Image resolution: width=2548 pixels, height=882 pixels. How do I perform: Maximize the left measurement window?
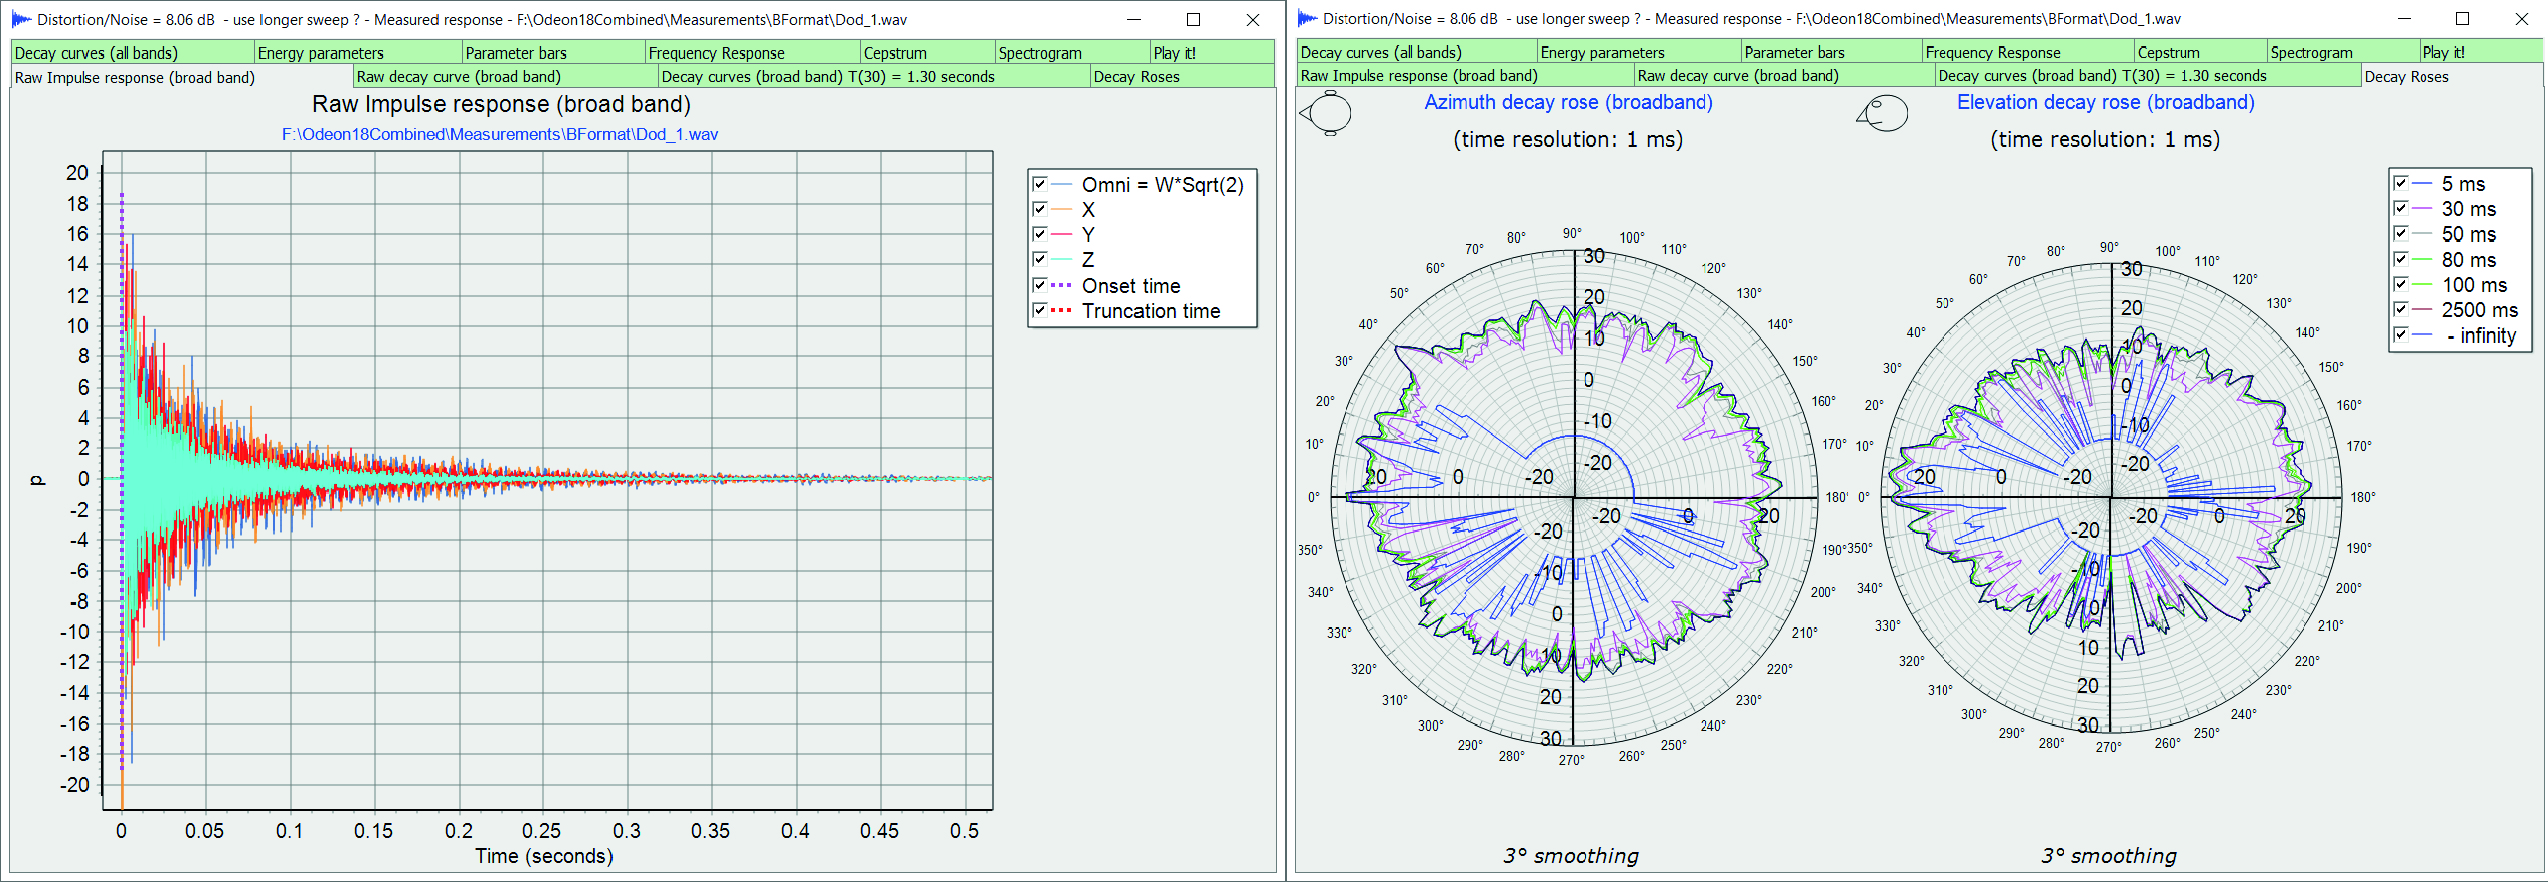[x=1193, y=19]
